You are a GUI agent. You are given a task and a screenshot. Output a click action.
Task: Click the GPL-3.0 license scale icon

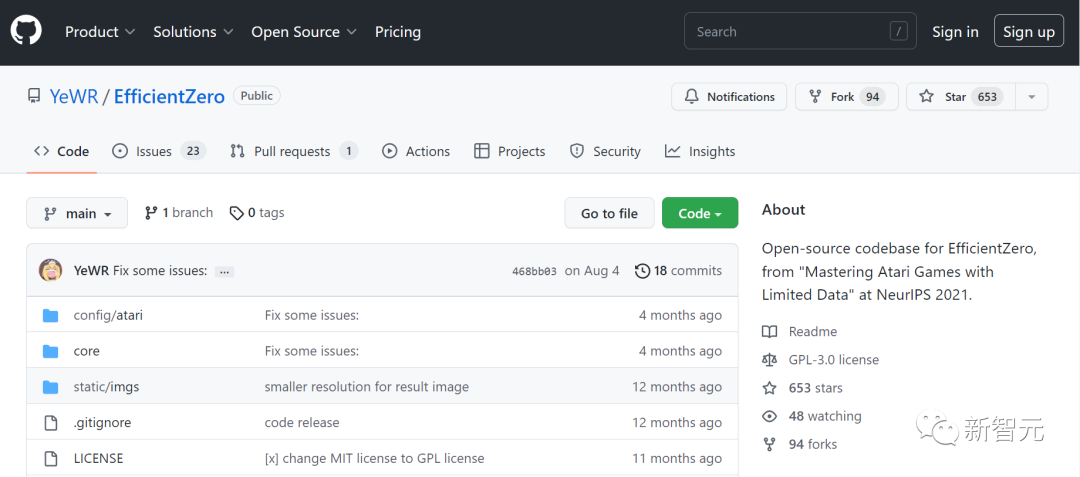tap(769, 360)
